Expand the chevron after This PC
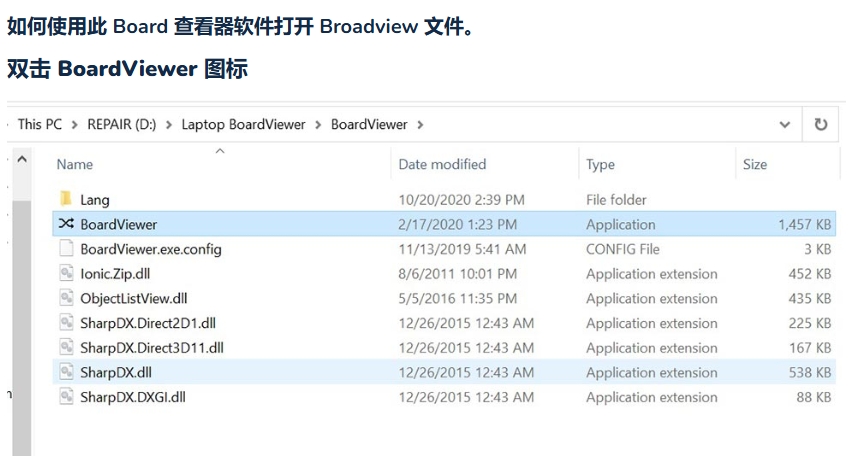 [x=75, y=125]
